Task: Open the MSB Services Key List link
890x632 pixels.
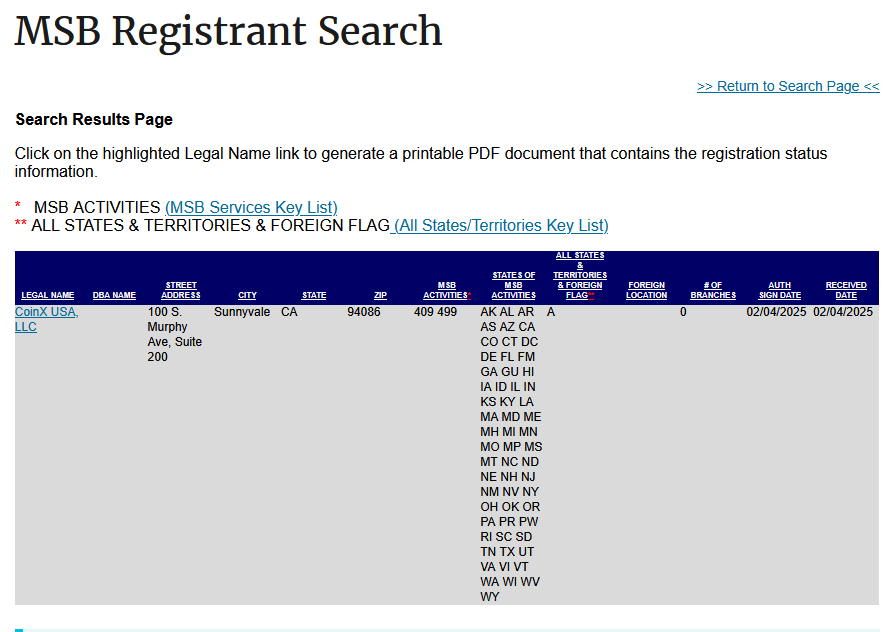Action: pos(251,207)
